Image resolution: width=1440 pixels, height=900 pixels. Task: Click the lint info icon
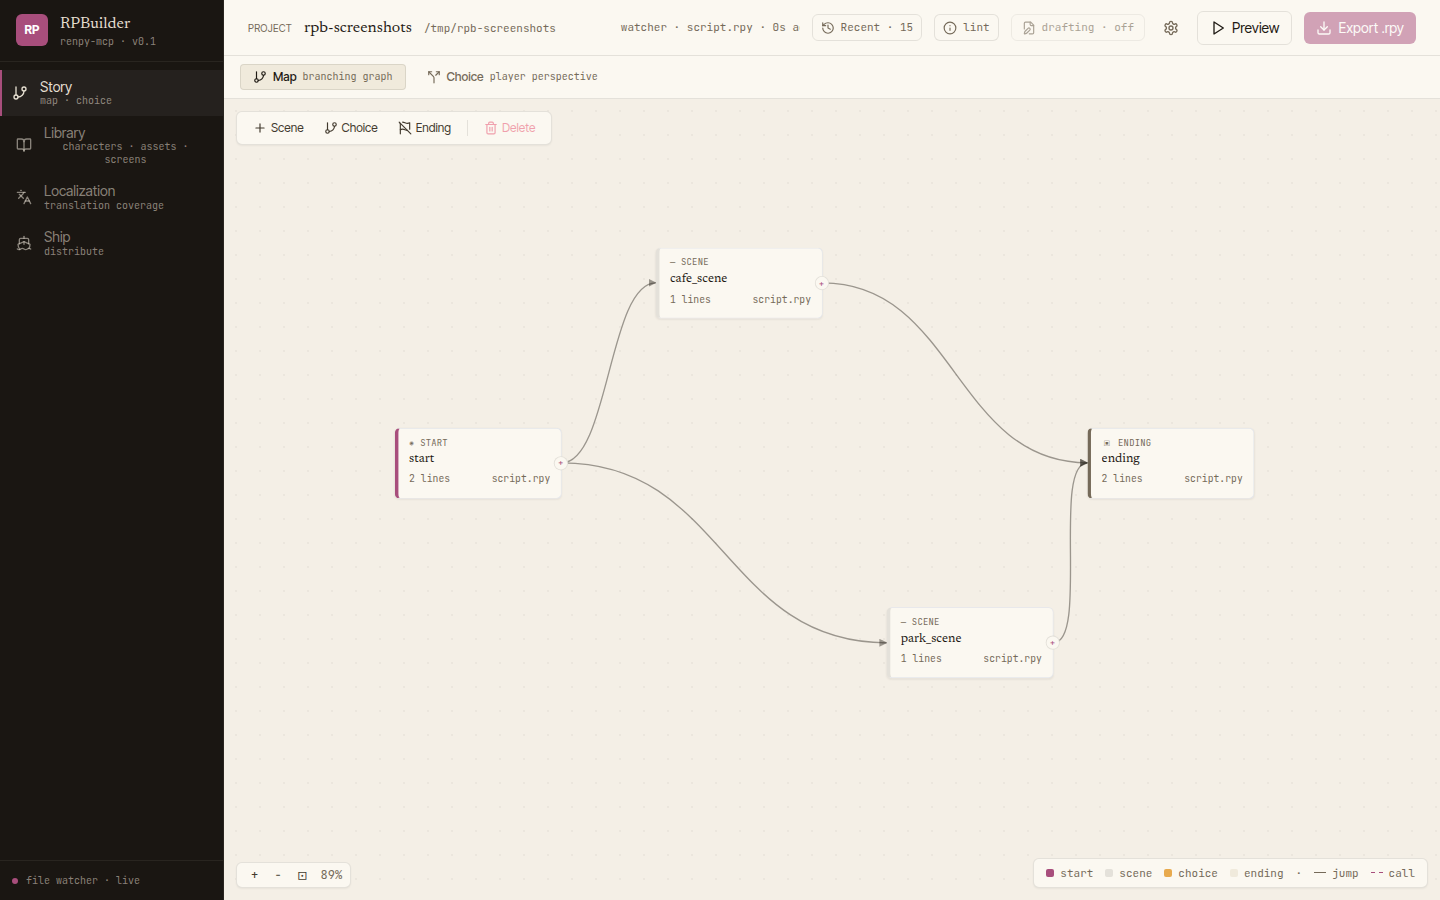(950, 28)
